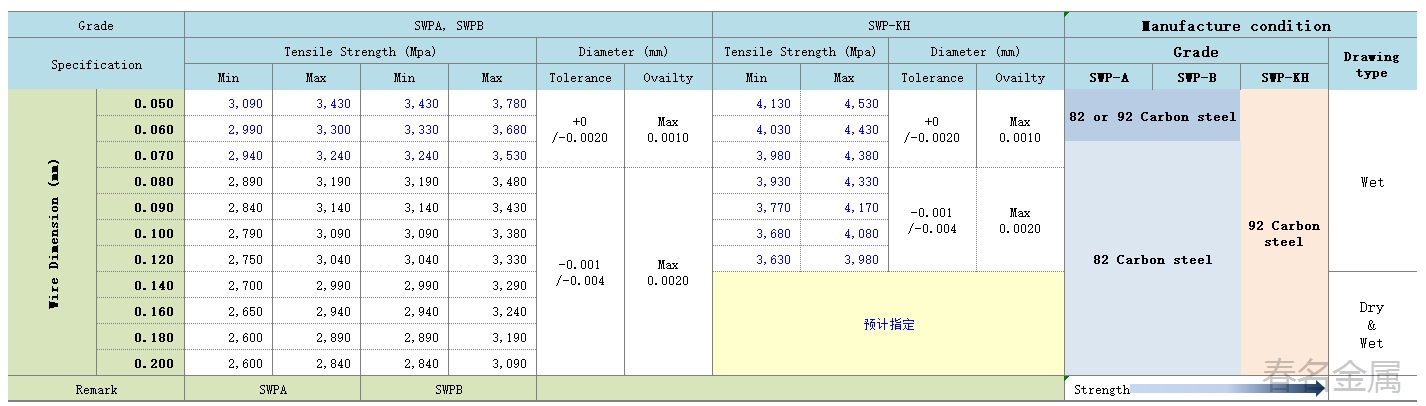Click the 92 Carbon steel cell
This screenshot has width=1426, height=406.
point(1283,233)
